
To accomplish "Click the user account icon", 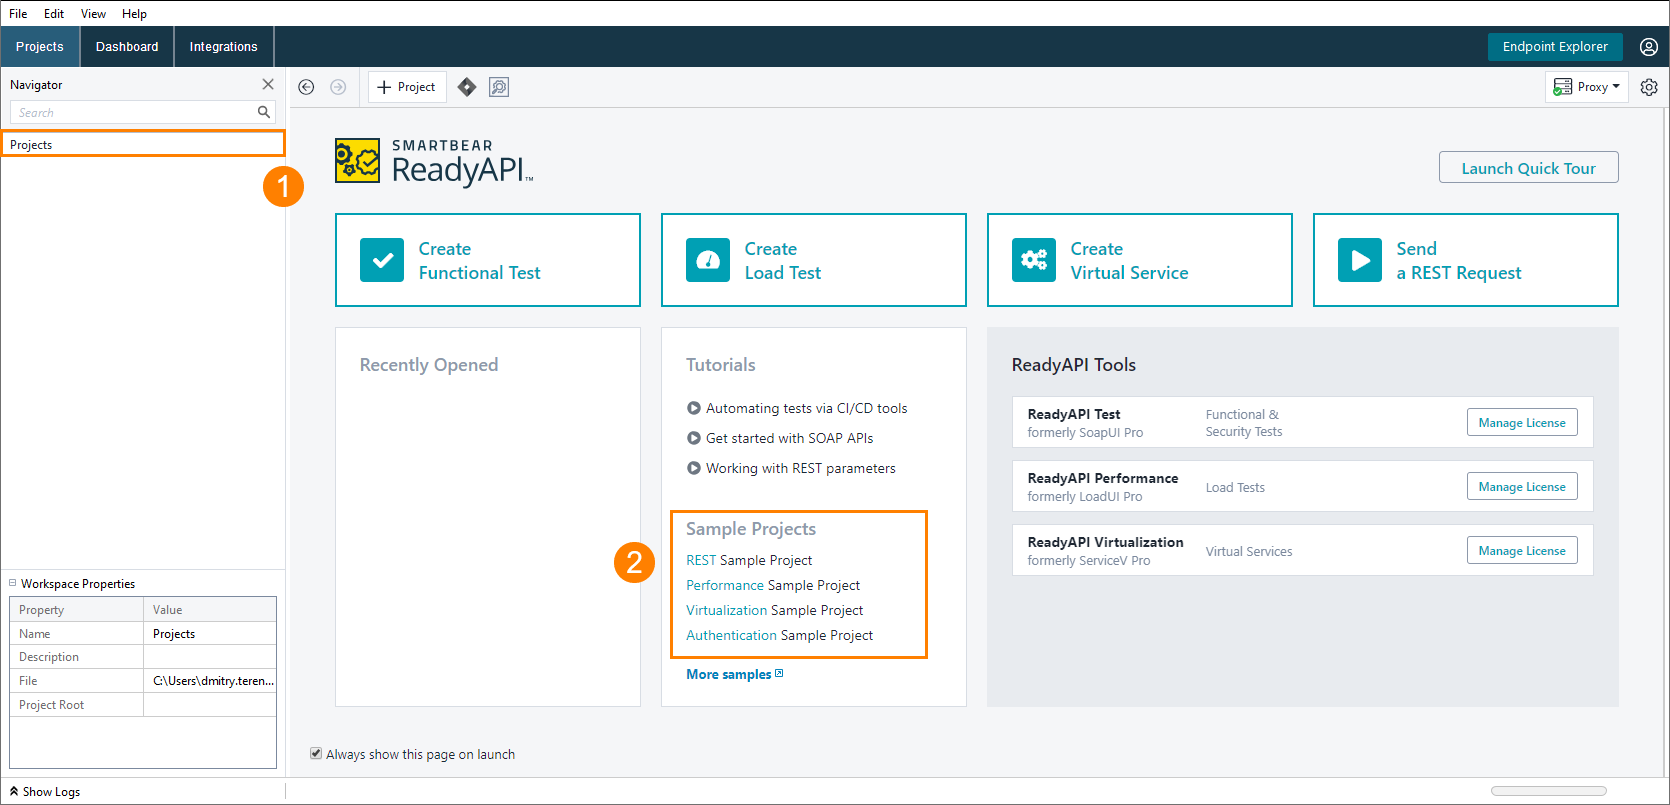I will tap(1649, 47).
